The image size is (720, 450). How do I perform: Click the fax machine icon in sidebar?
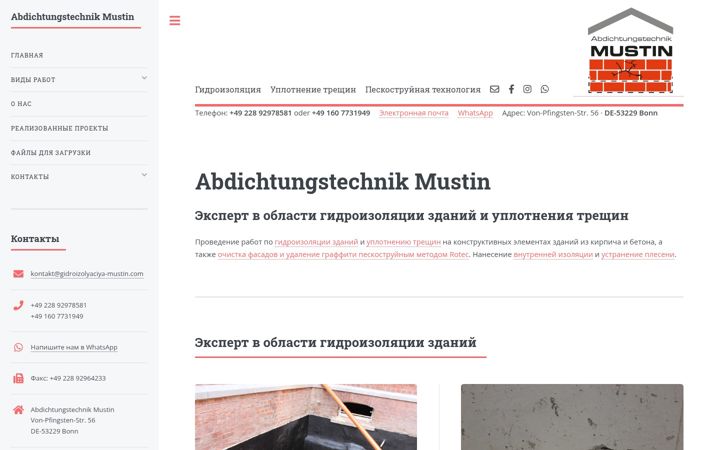(x=18, y=378)
